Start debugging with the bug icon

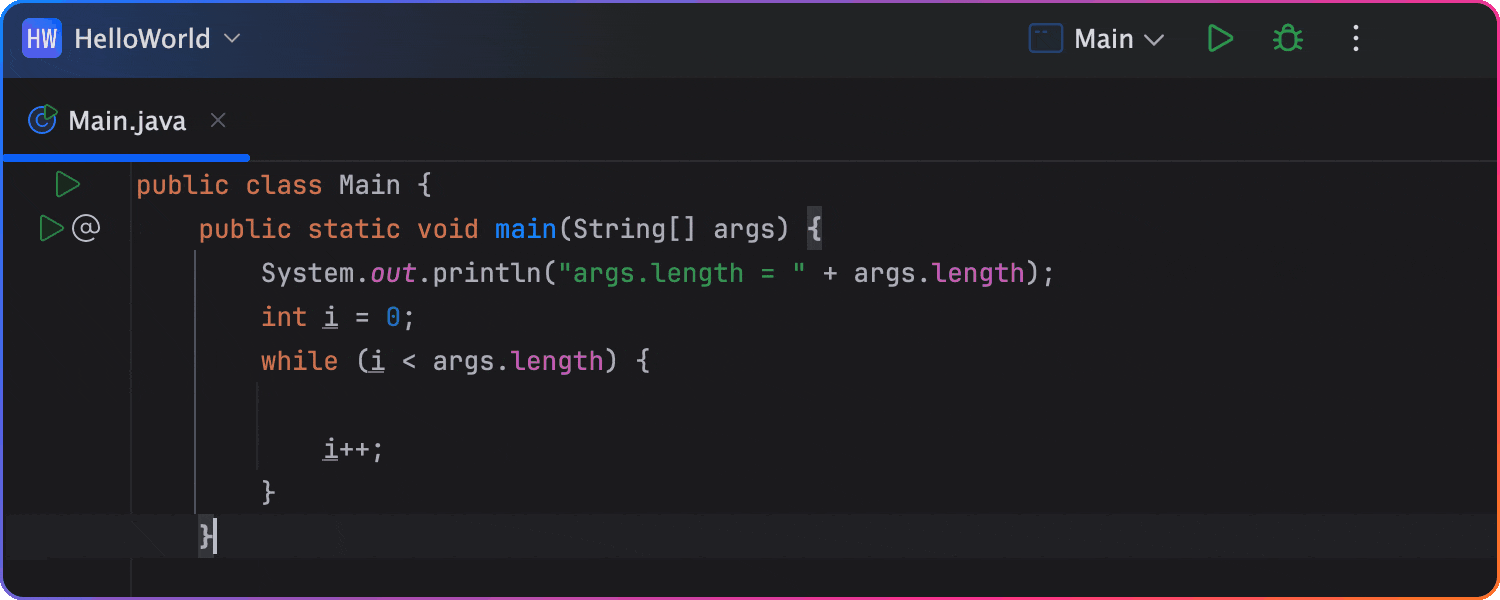pyautogui.click(x=1288, y=39)
